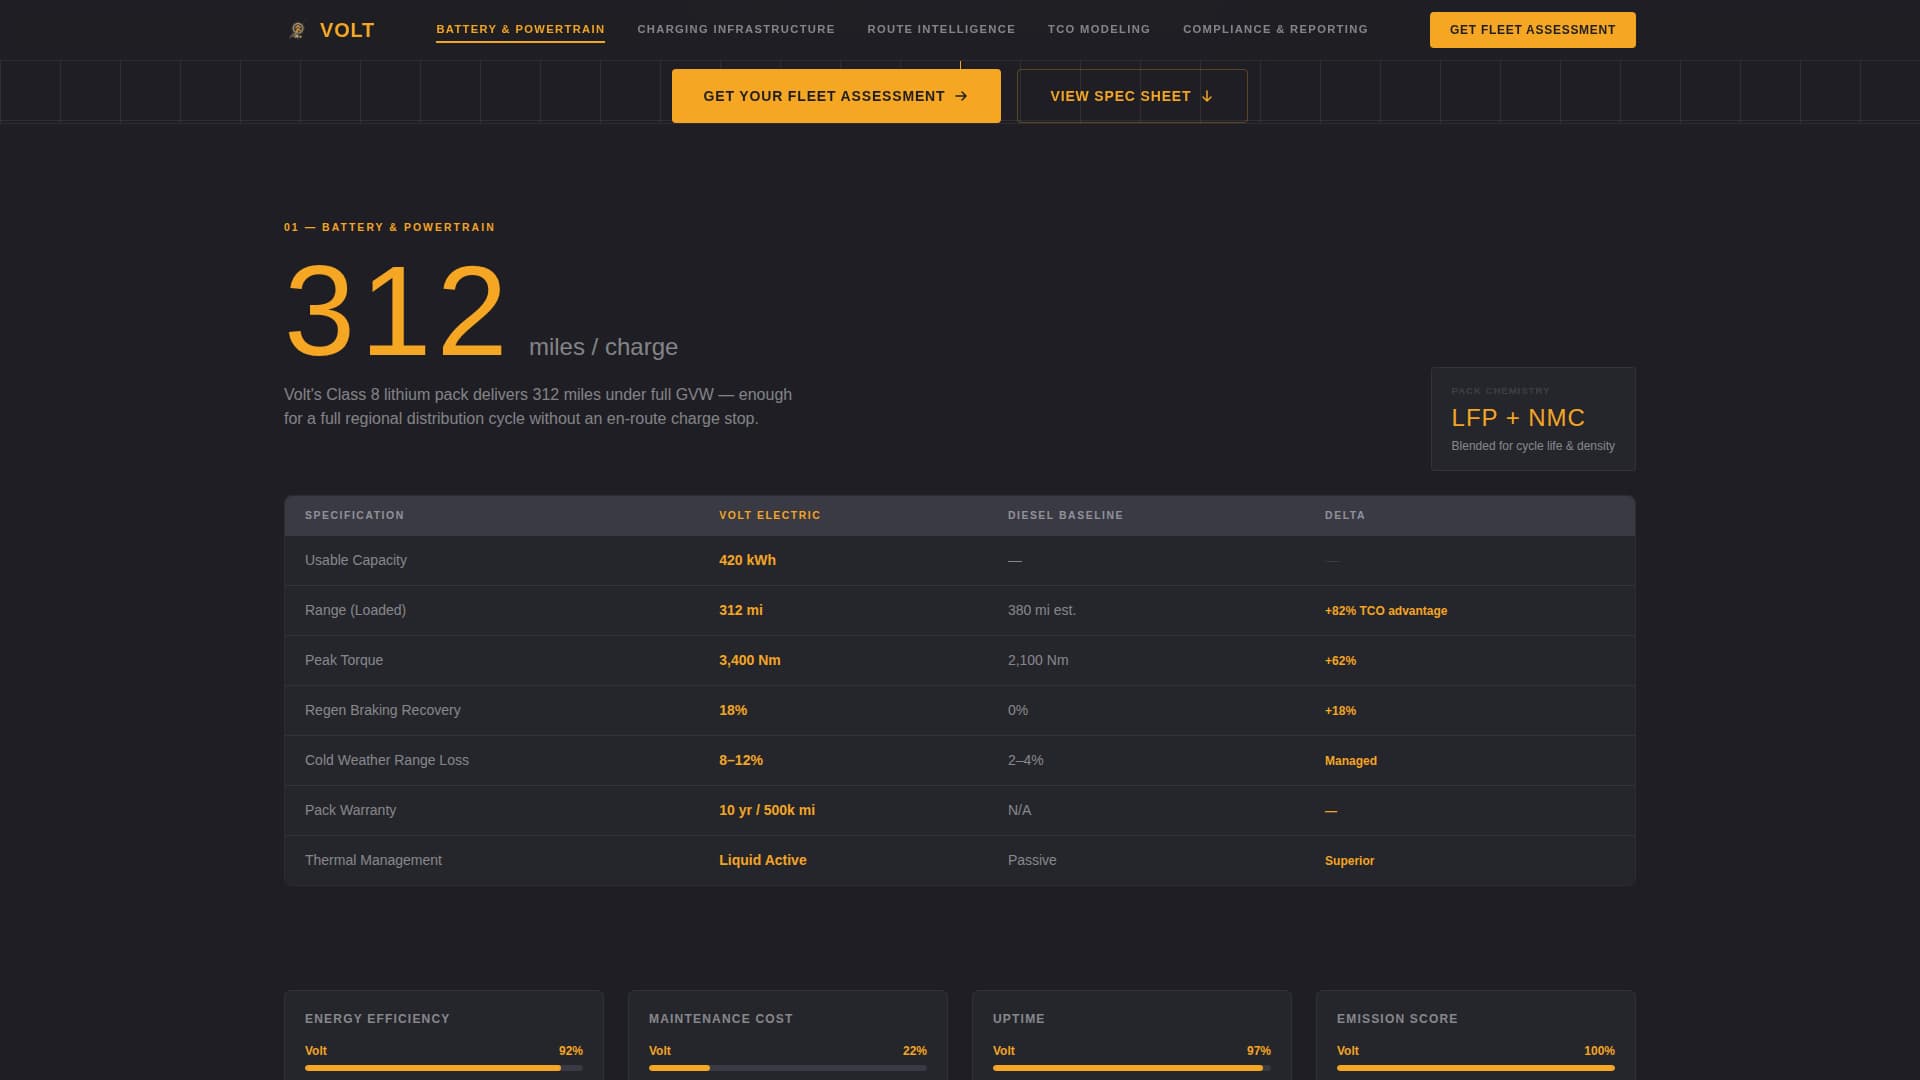Select the Pack Warranty row label
The height and width of the screenshot is (1080, 1920).
click(x=350, y=810)
